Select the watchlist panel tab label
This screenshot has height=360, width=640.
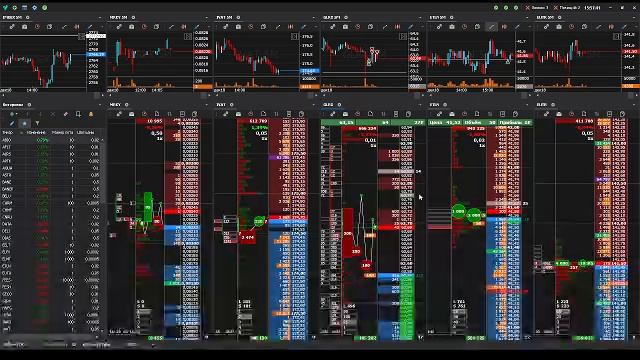(x=13, y=105)
